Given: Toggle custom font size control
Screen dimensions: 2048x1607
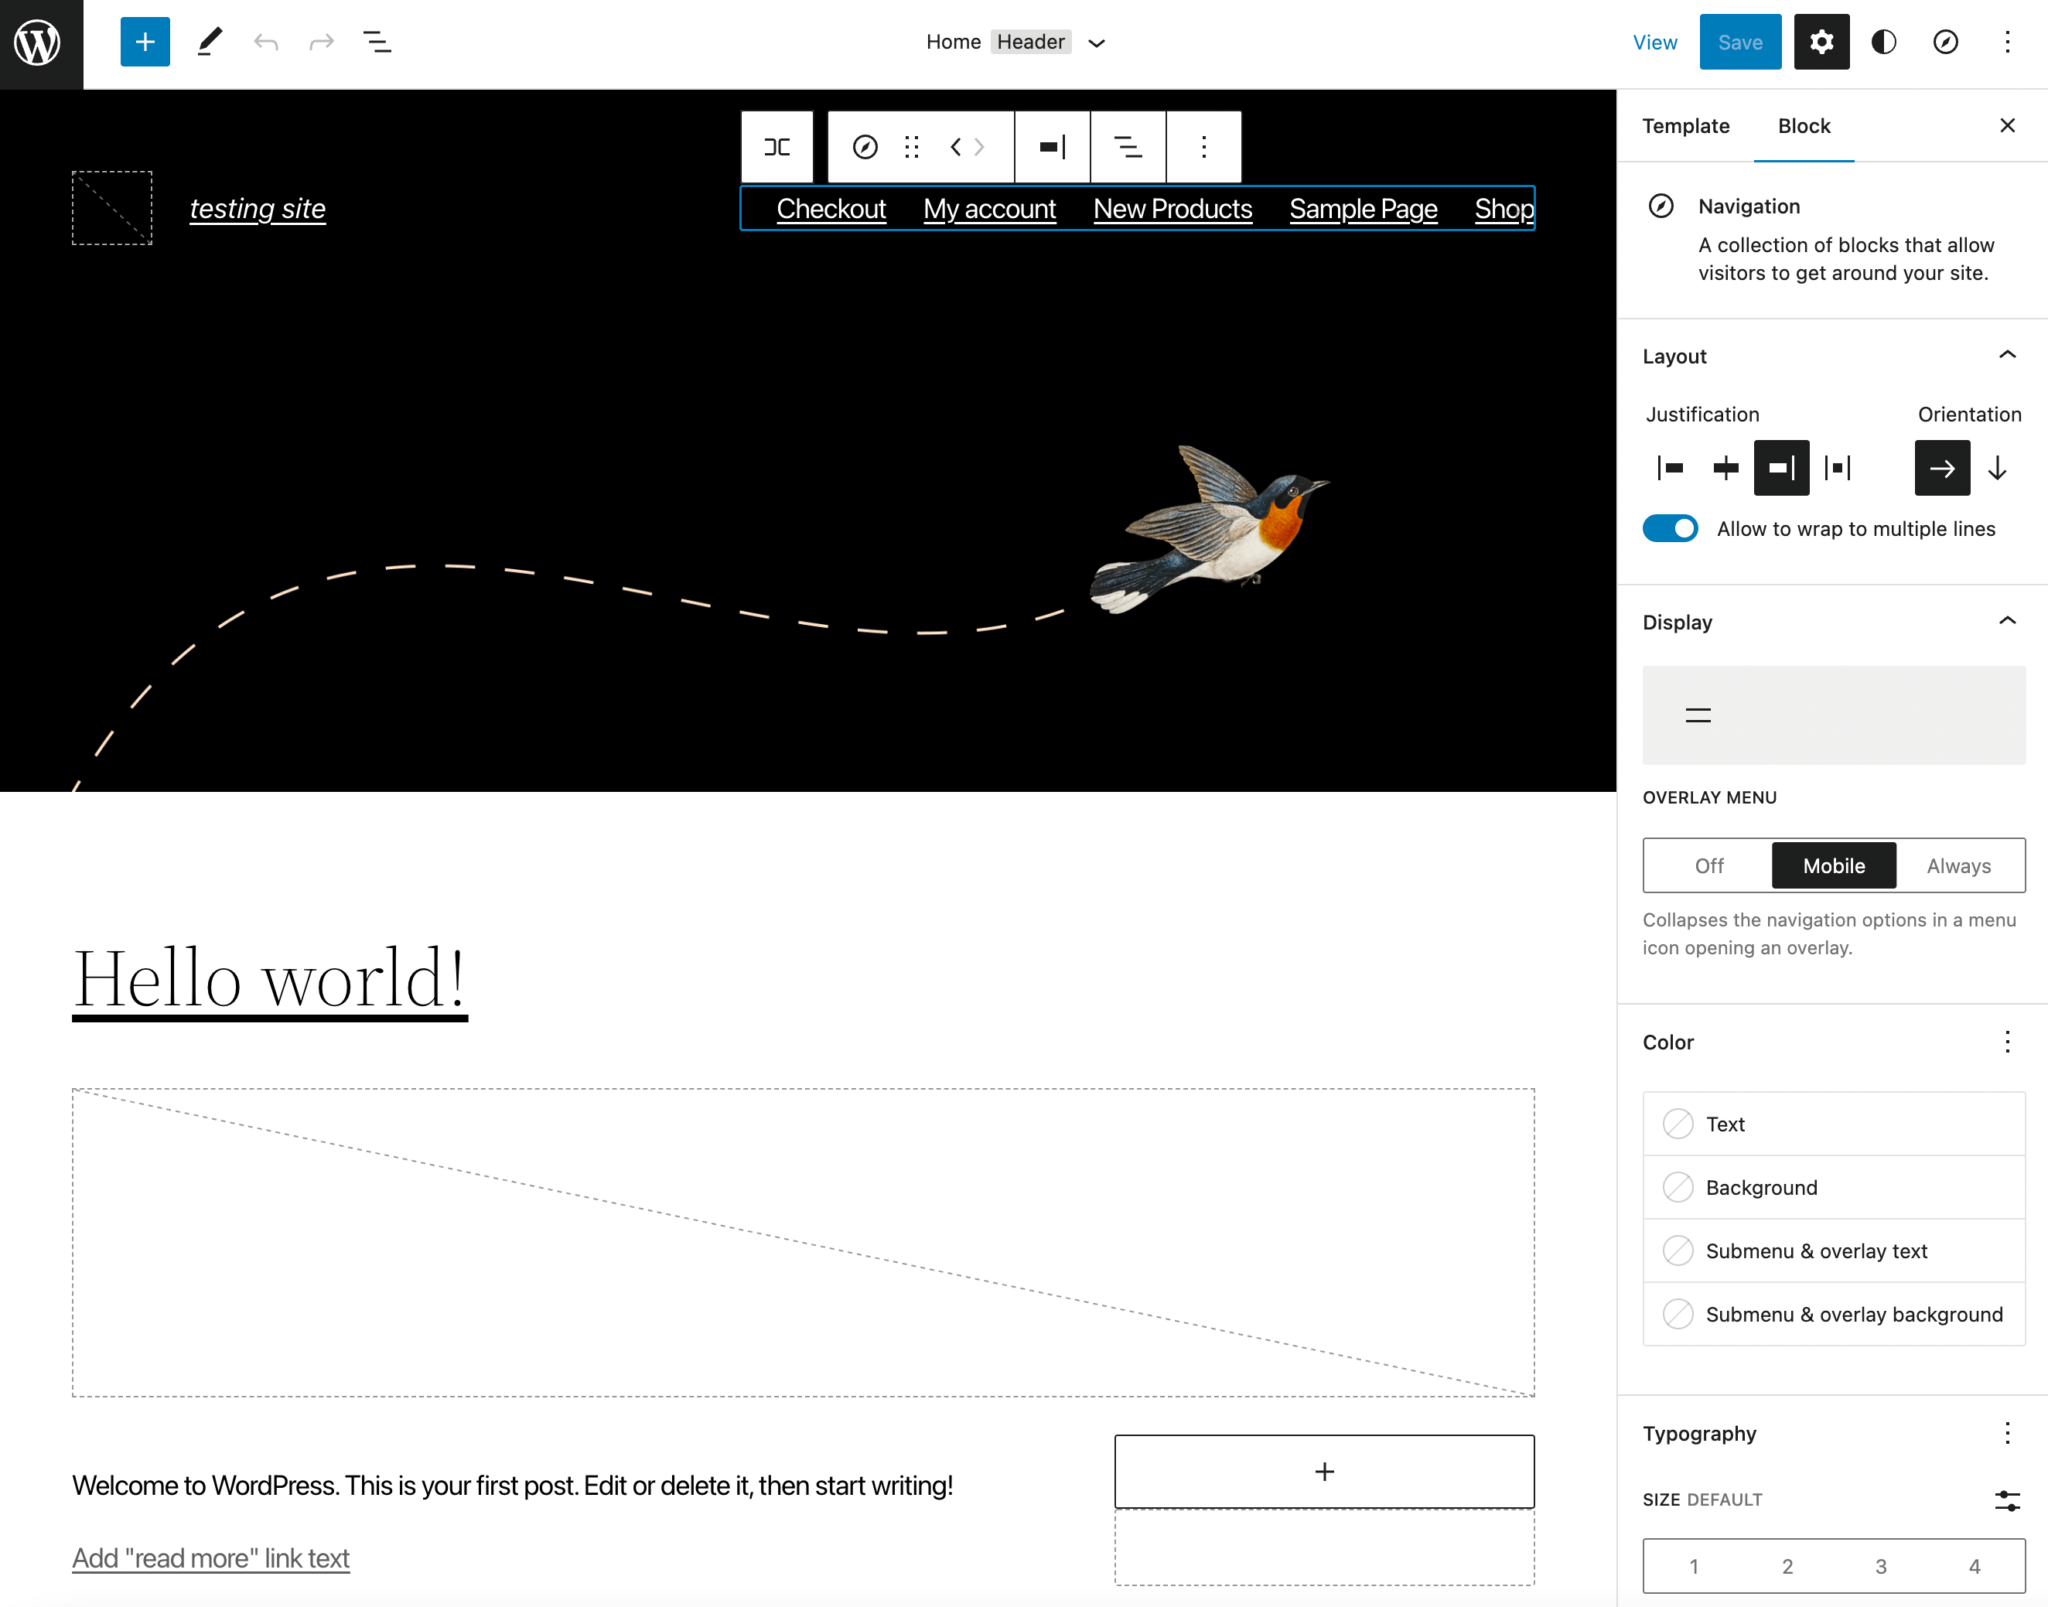Looking at the screenshot, I should pos(2007,1500).
